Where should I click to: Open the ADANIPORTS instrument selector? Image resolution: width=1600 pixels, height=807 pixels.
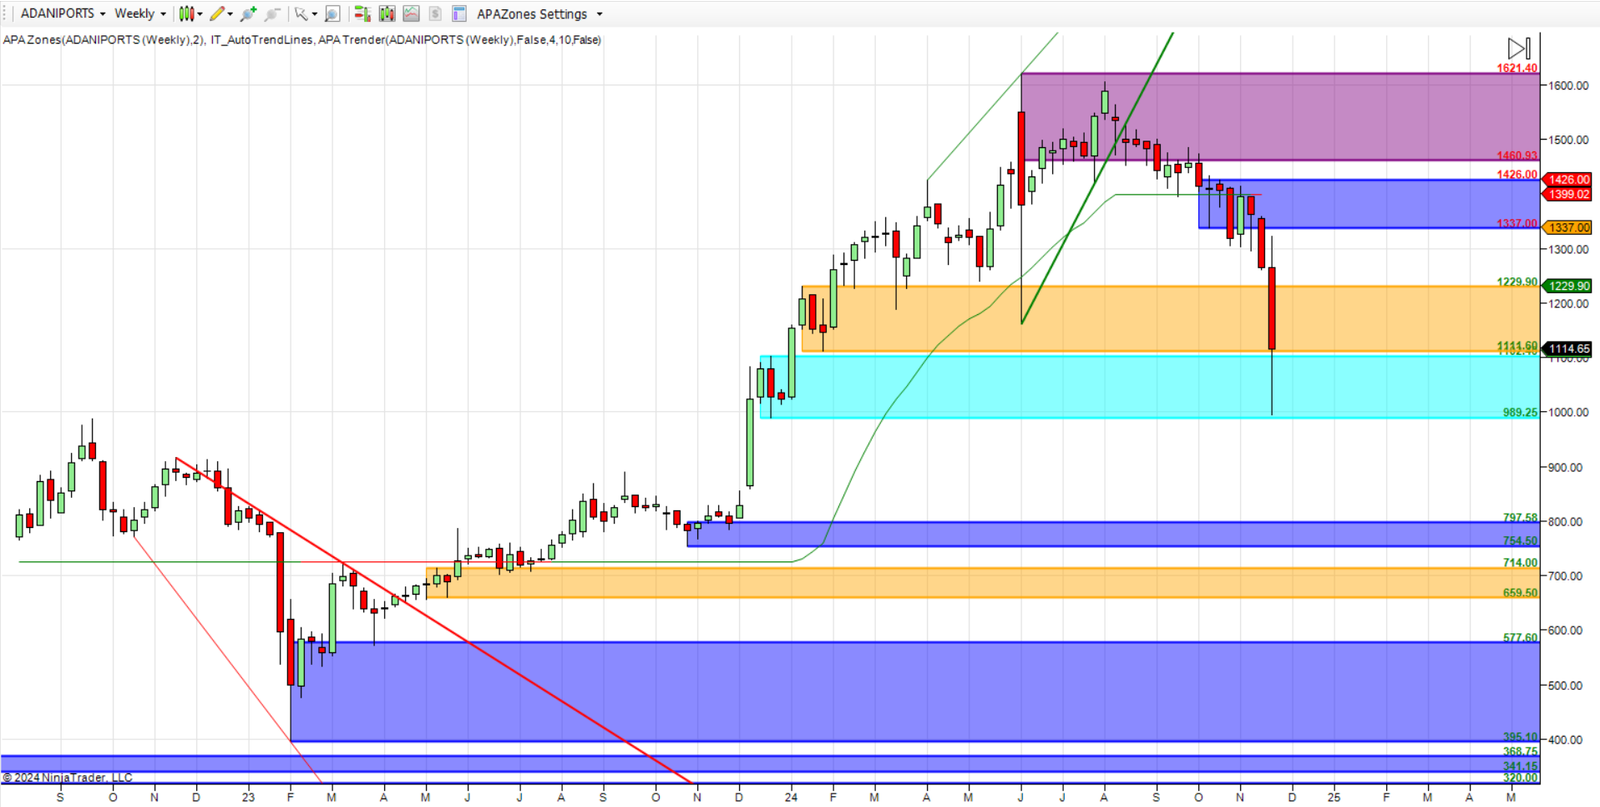tap(62, 14)
